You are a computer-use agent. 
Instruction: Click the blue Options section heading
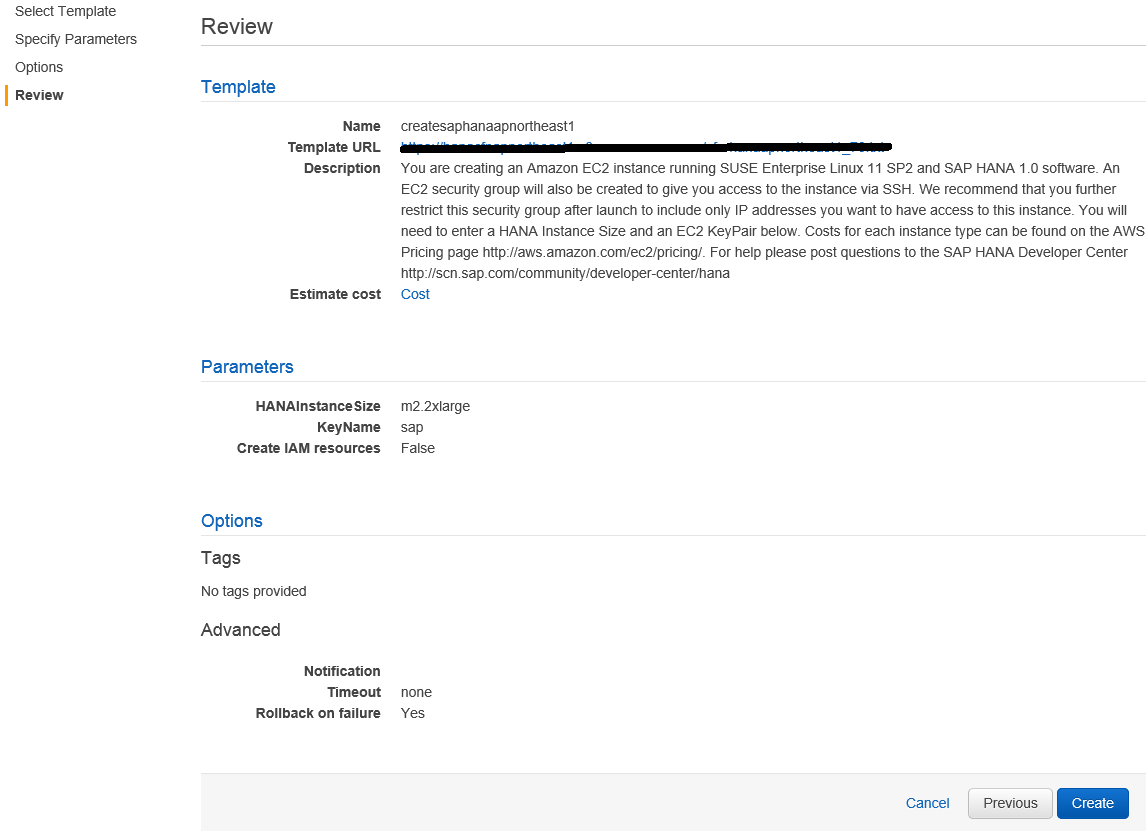[x=232, y=521]
